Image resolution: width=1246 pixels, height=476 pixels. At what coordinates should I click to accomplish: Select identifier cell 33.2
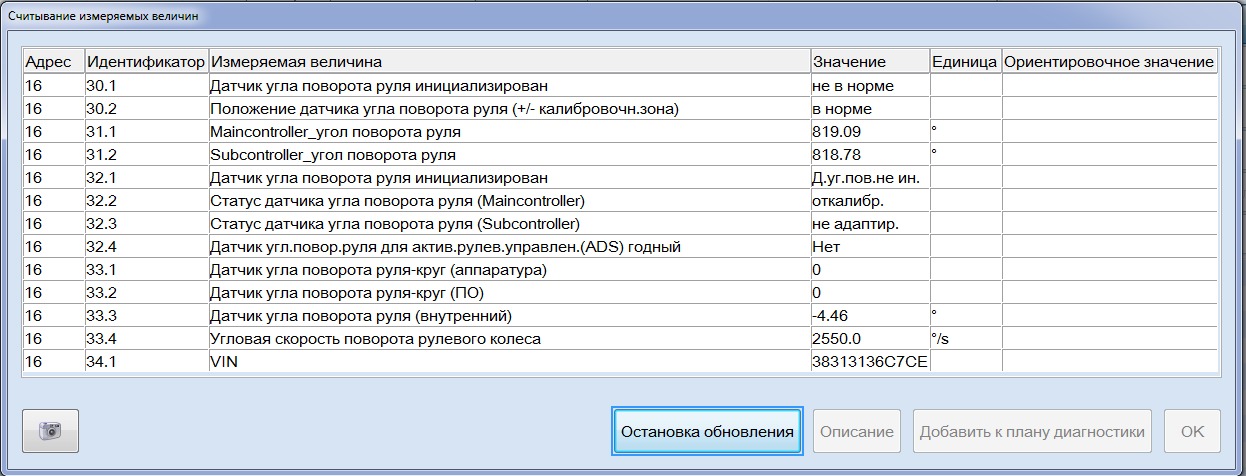(x=146, y=293)
